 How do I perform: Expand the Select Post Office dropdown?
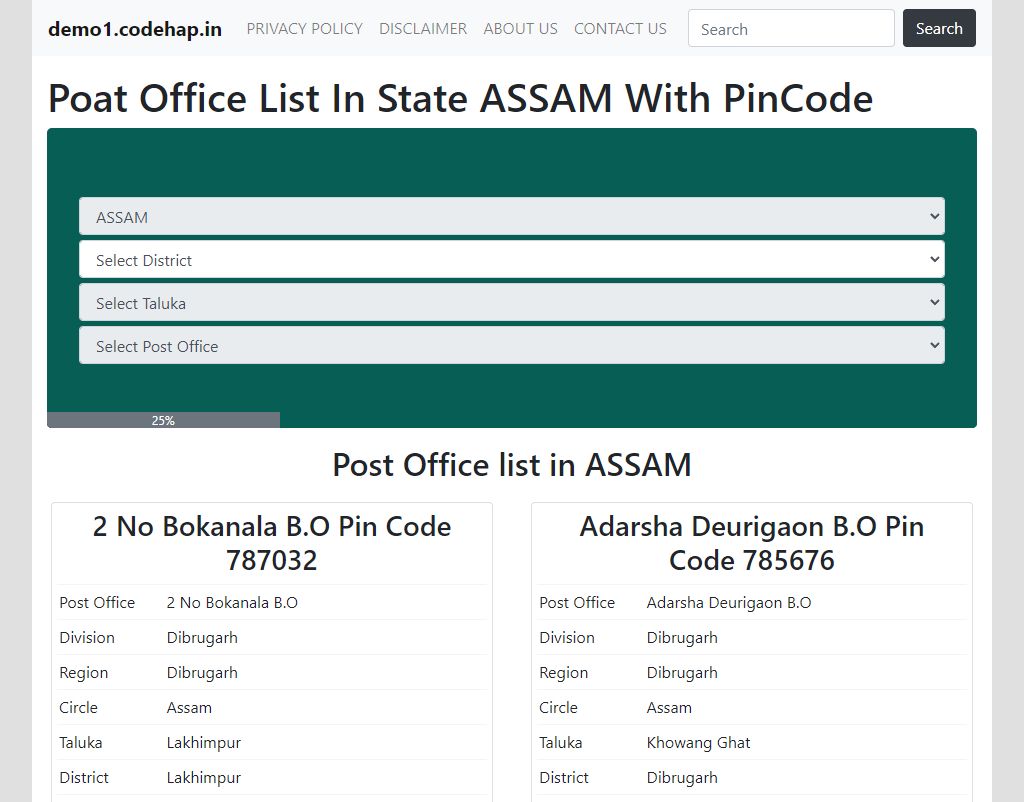pos(511,346)
